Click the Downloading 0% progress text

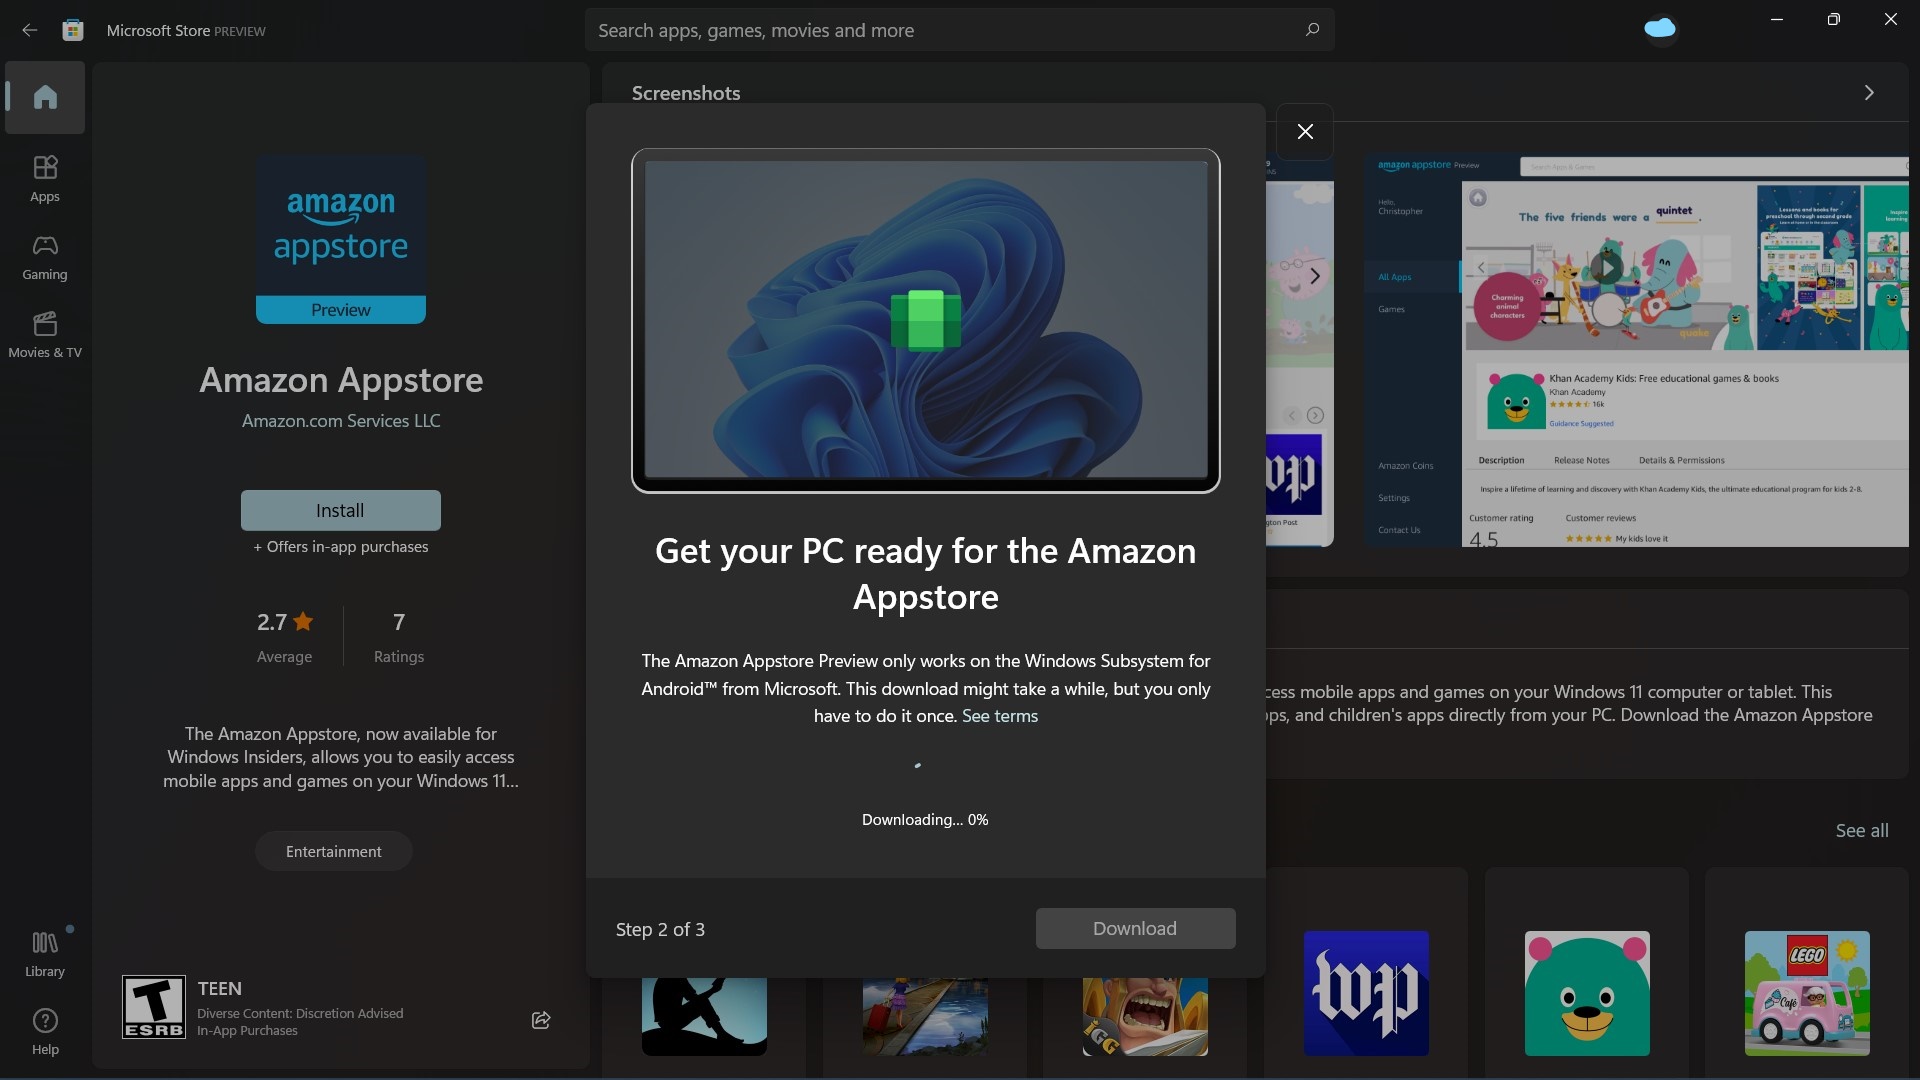925,819
